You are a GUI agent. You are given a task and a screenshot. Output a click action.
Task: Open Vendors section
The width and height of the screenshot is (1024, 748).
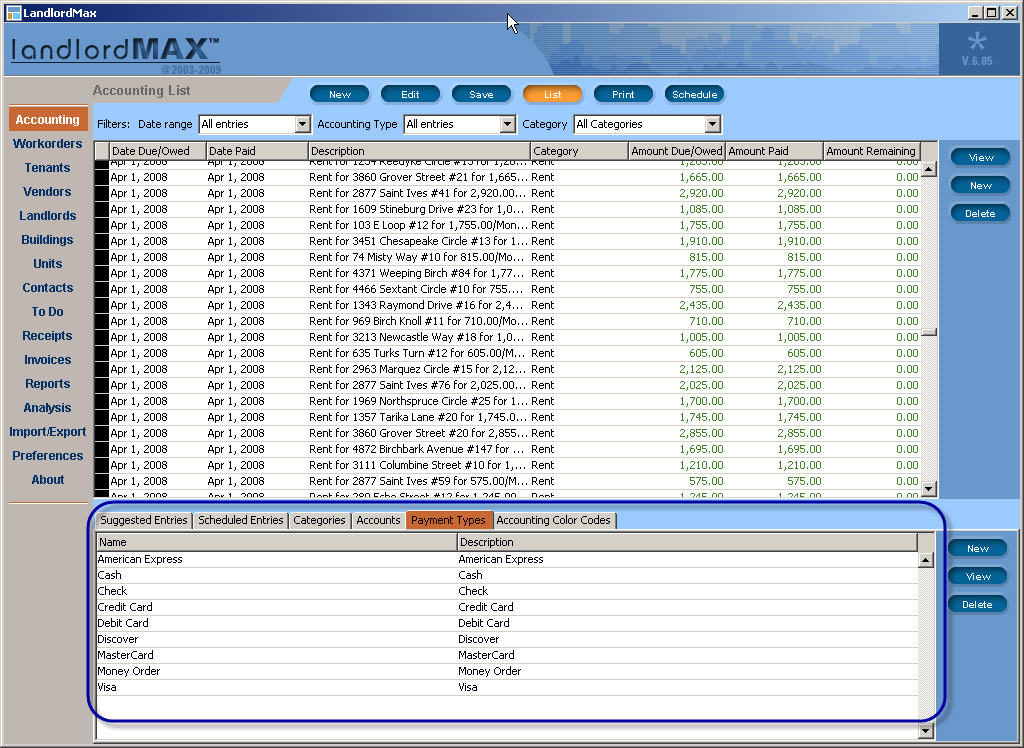(48, 191)
